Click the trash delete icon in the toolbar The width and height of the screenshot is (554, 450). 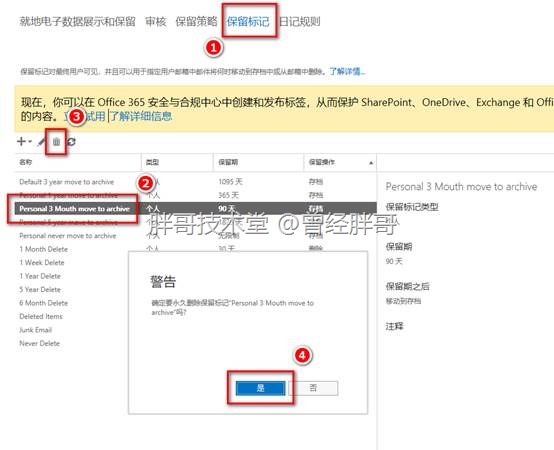click(x=56, y=142)
